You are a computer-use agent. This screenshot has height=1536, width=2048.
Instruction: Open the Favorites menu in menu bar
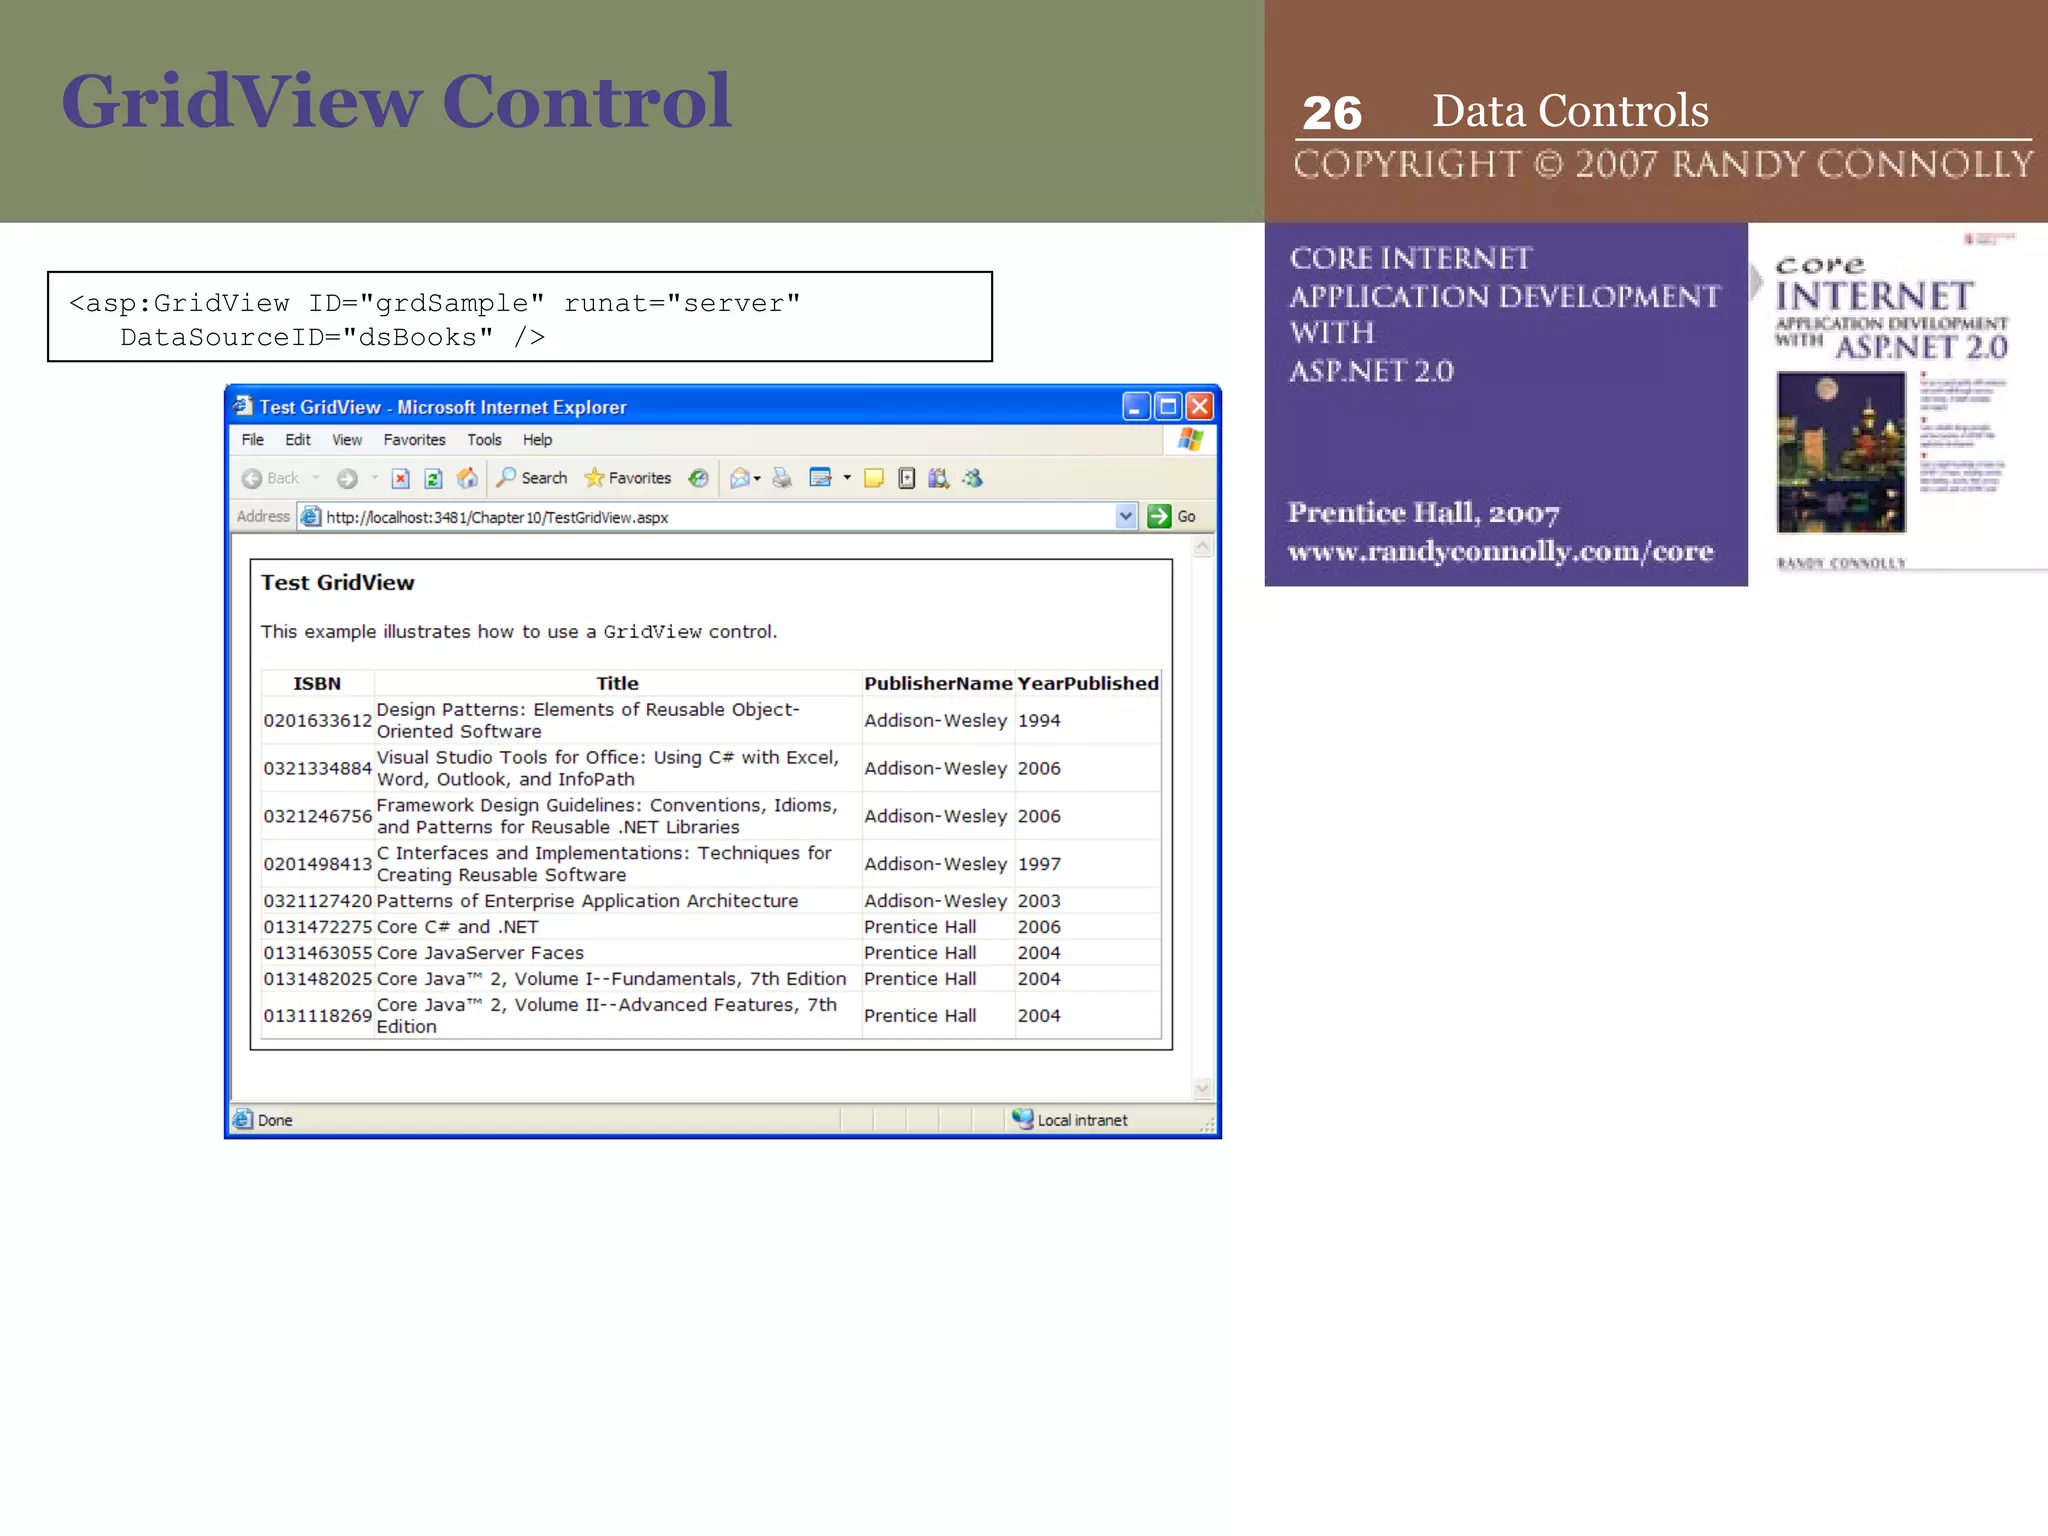[414, 440]
